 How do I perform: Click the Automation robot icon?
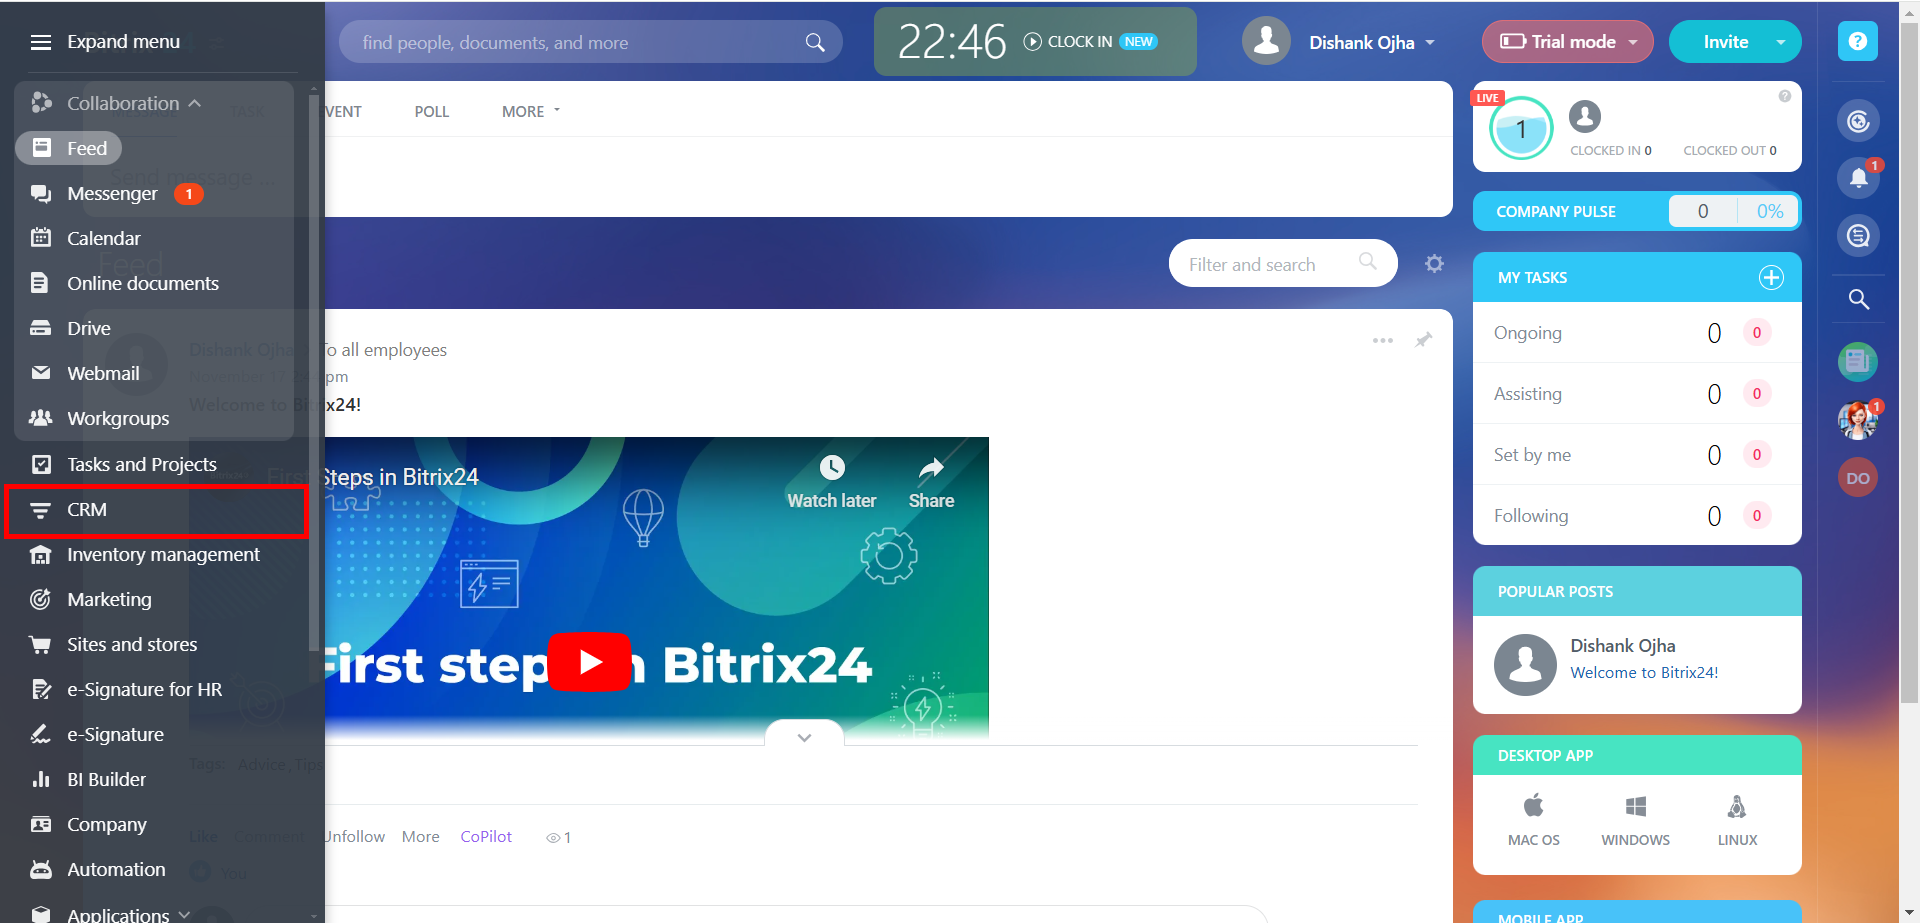[x=41, y=869]
